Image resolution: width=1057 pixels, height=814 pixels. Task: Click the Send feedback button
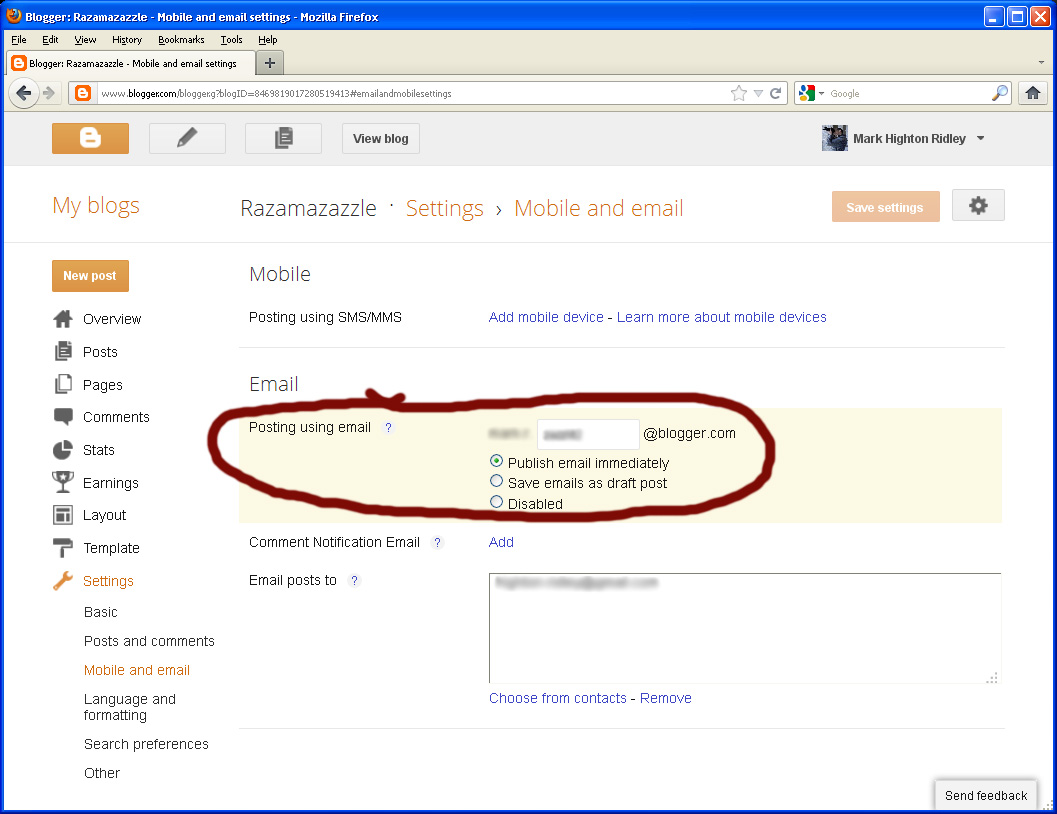(986, 795)
